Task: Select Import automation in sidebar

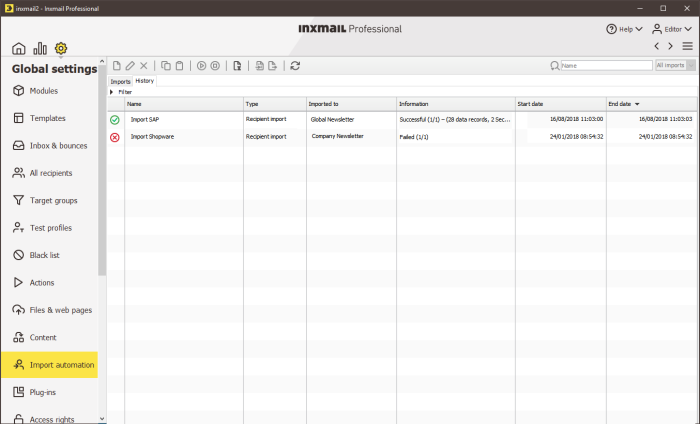Action: point(49,365)
